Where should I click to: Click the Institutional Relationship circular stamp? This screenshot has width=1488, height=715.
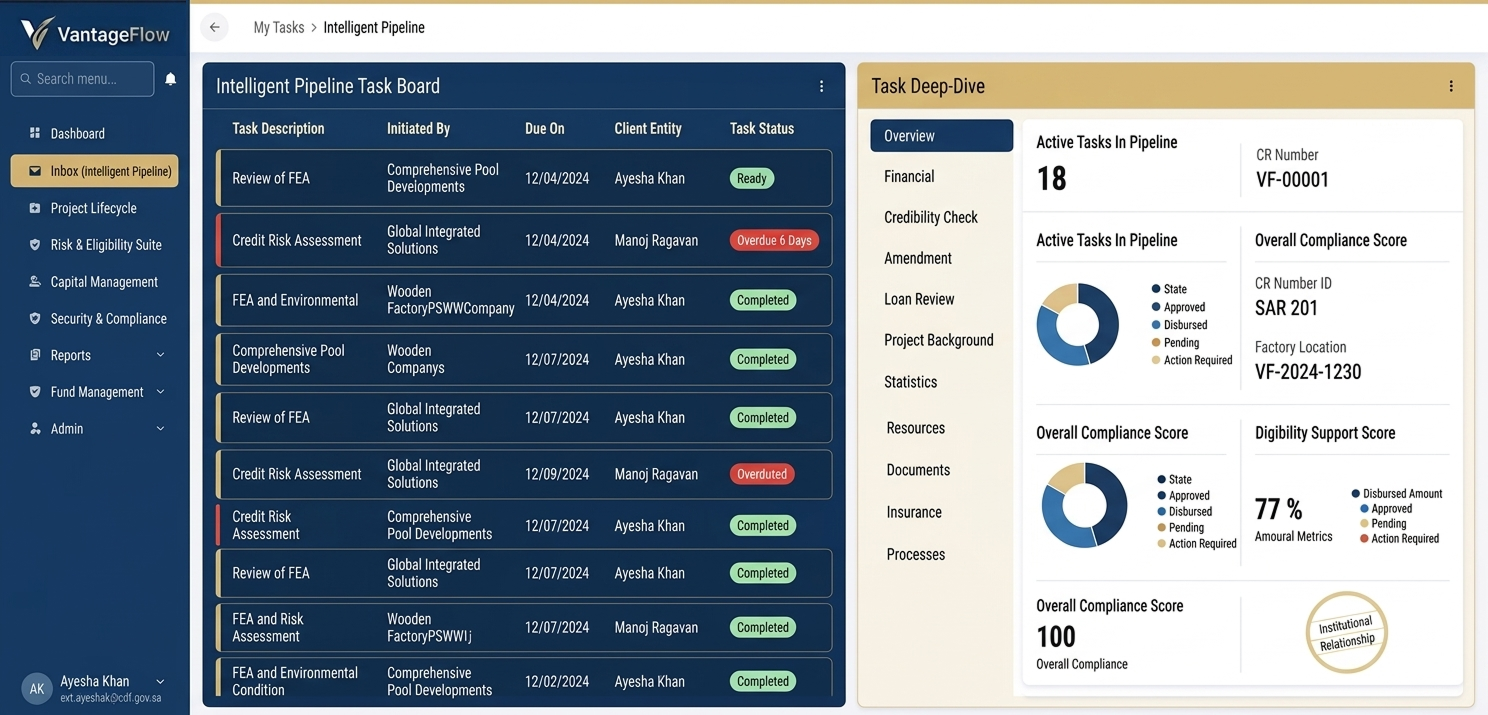click(1346, 633)
